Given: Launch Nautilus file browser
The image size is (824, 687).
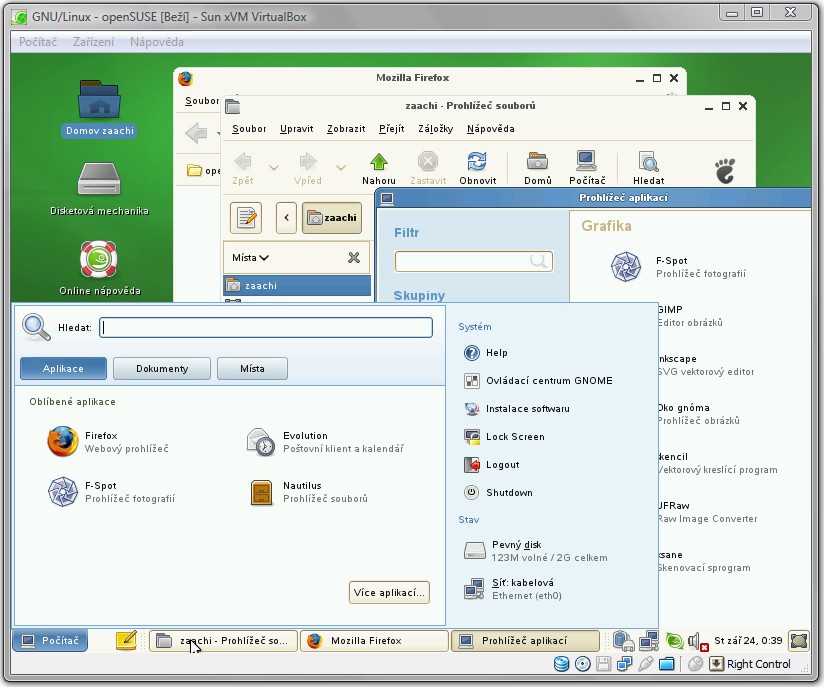Looking at the screenshot, I should click(309, 491).
